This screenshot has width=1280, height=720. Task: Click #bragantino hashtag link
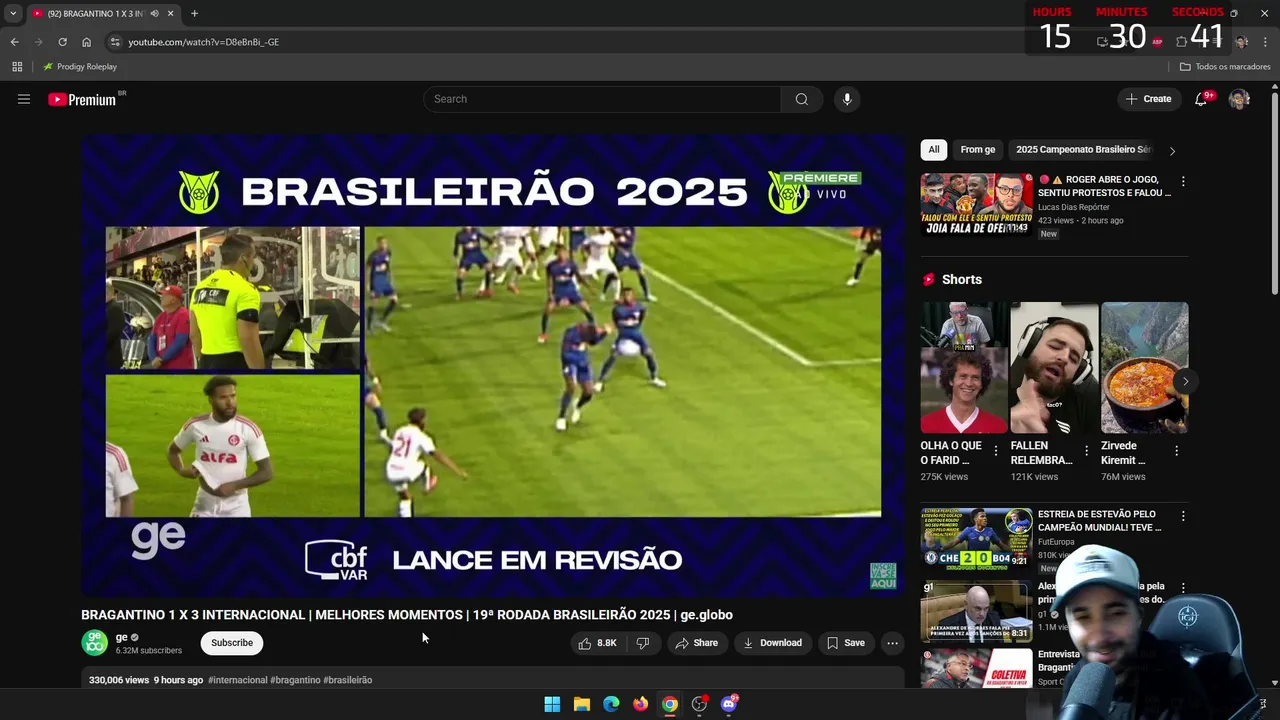point(295,680)
